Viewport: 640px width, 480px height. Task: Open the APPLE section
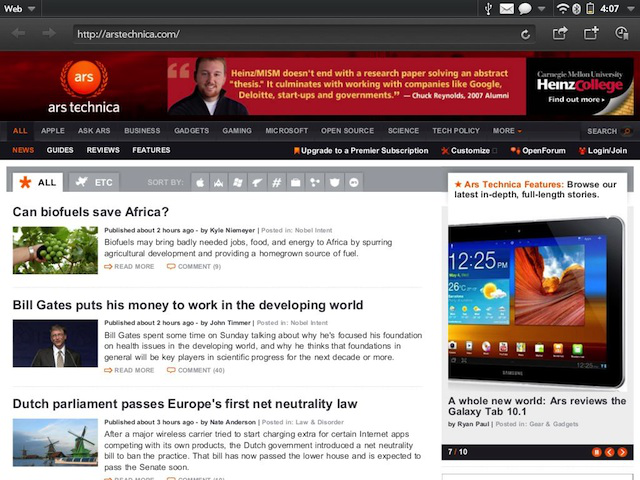coord(53,131)
